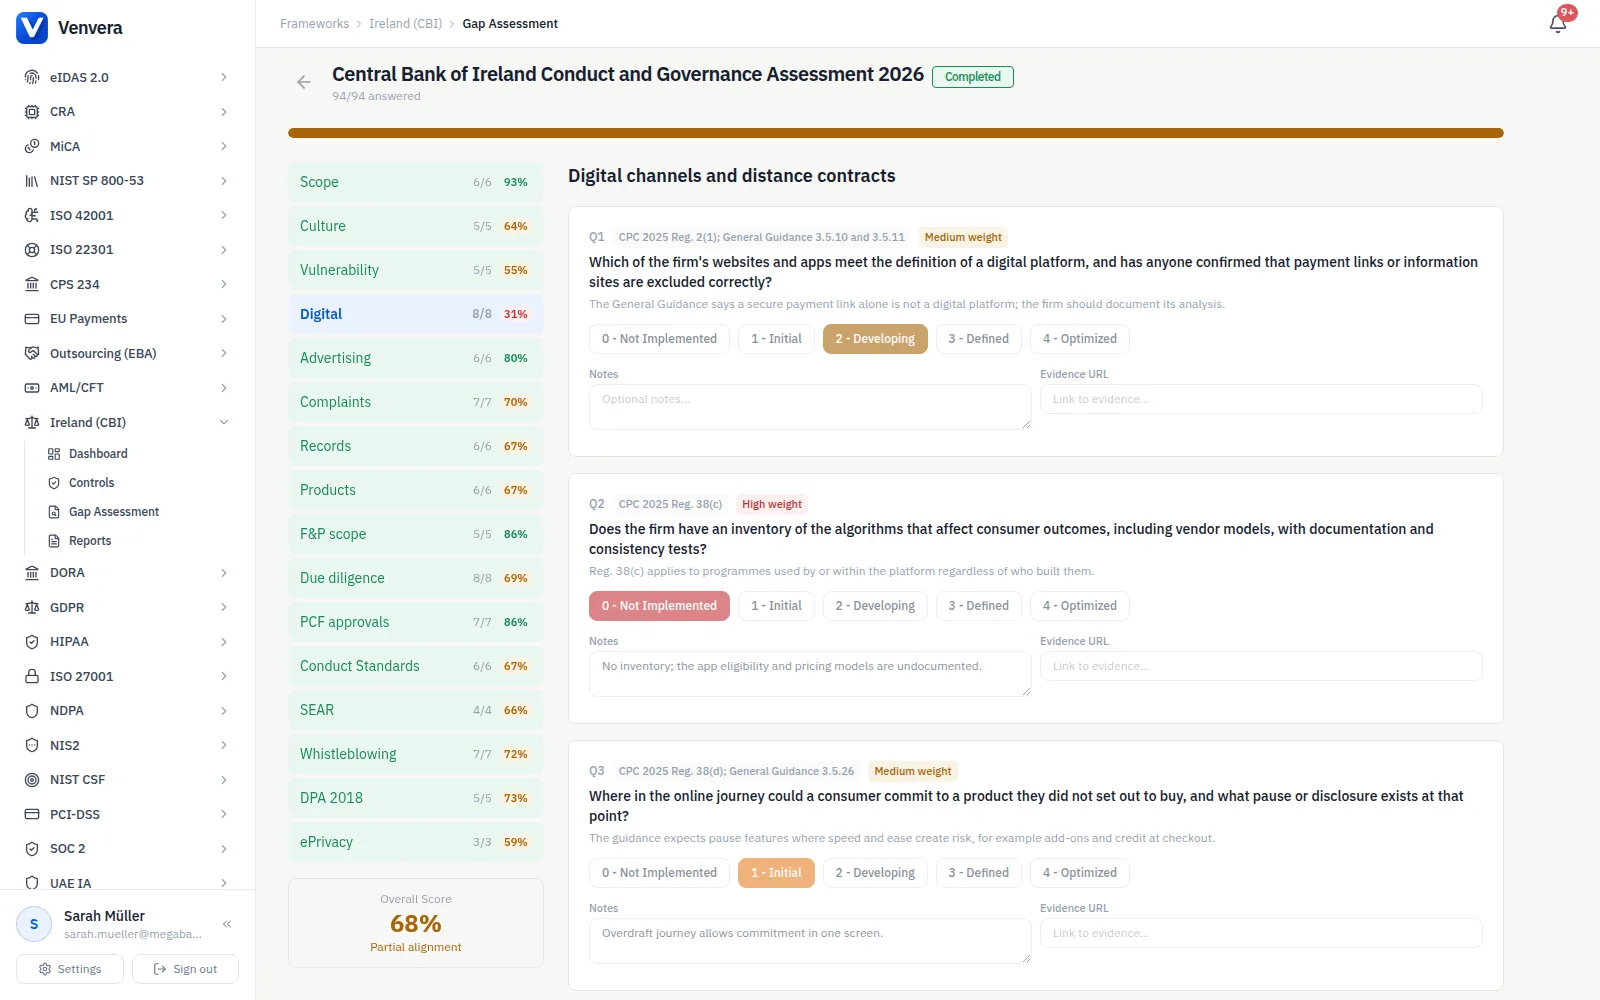Select '1 - Initial' for Q3
The height and width of the screenshot is (1000, 1600).
tap(776, 873)
